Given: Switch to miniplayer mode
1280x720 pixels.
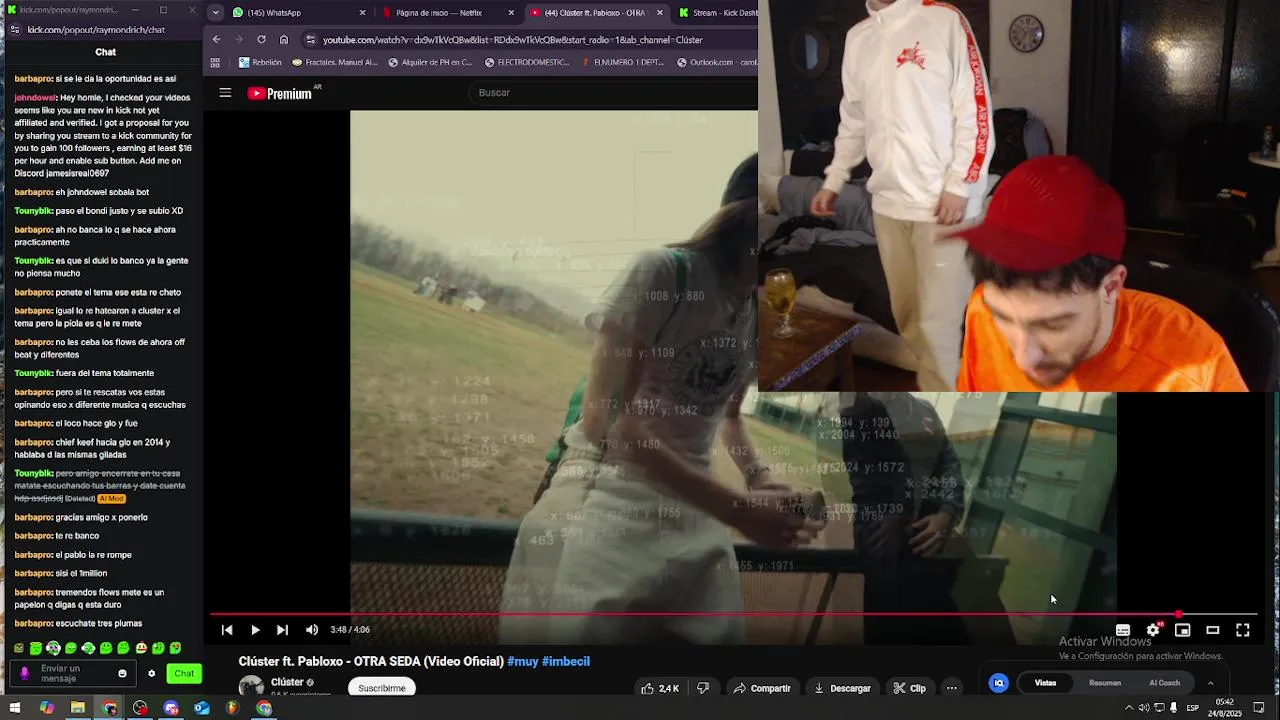Looking at the screenshot, I should click(x=1182, y=630).
